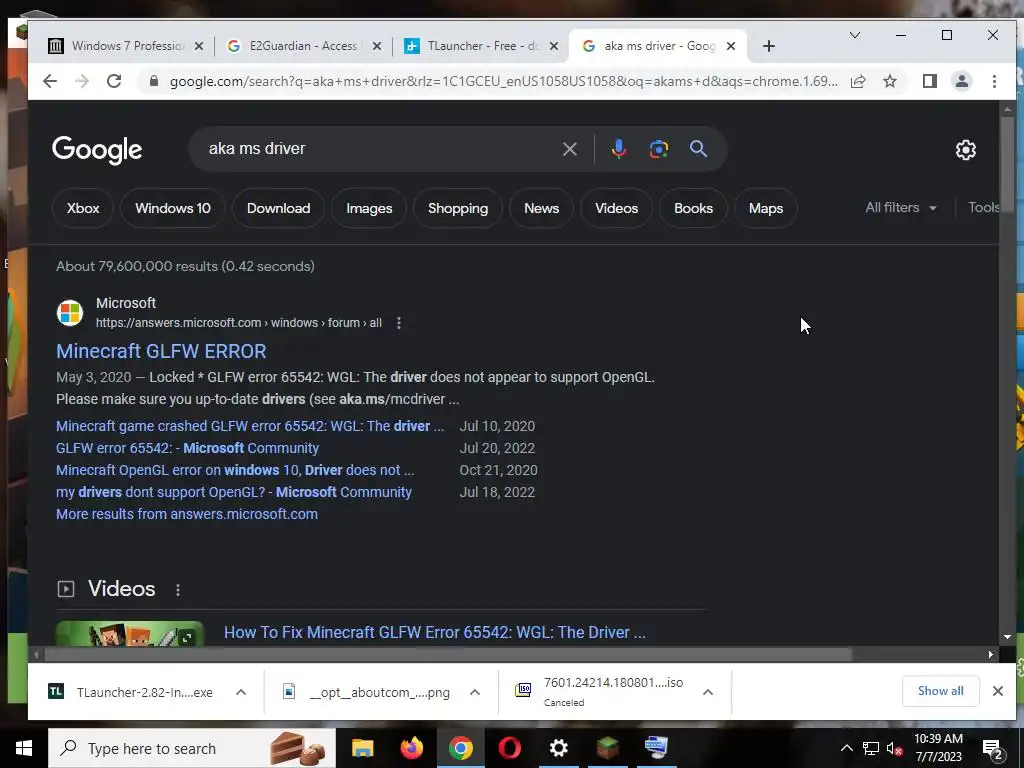Open Opera from the taskbar
1024x768 pixels.
tap(509, 748)
